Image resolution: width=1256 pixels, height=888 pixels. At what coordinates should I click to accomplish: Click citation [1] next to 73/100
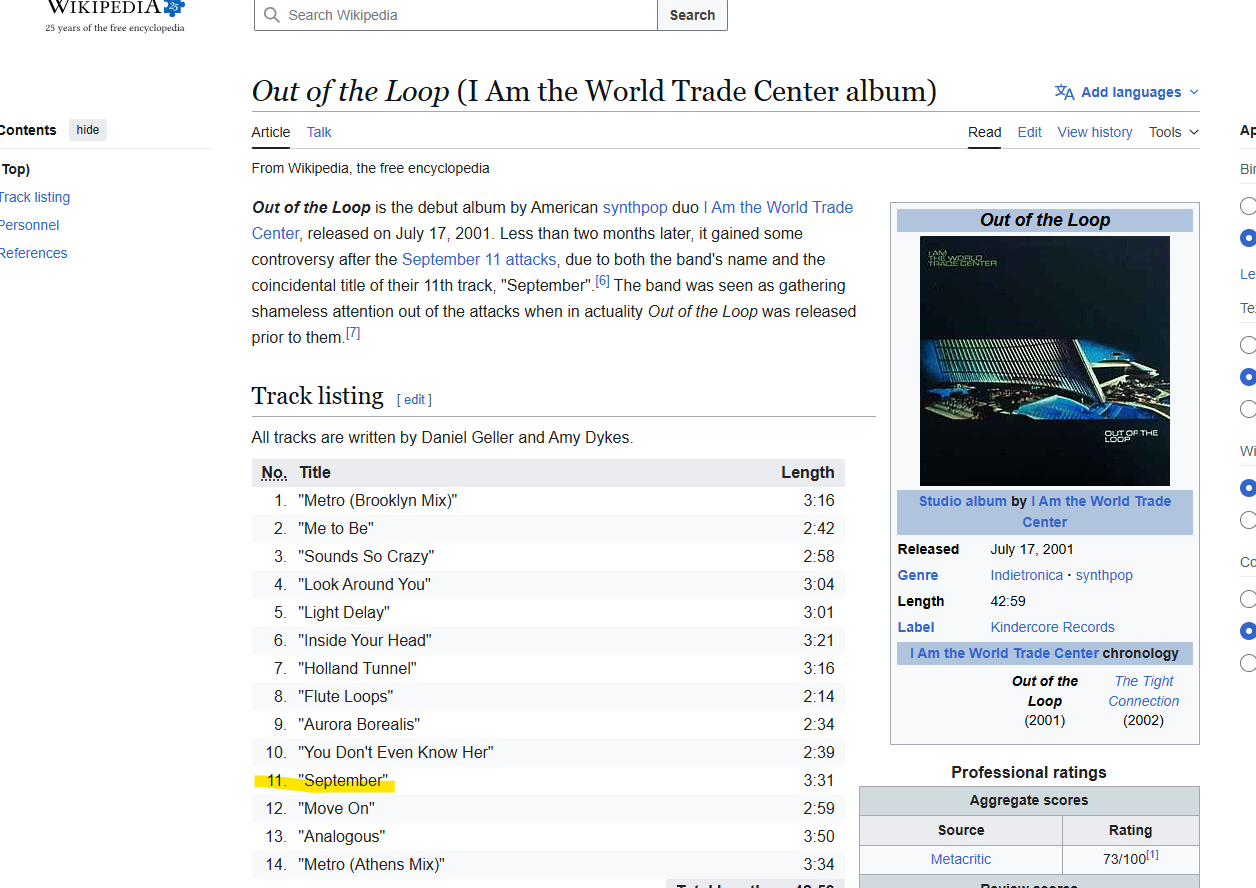click(x=1152, y=855)
